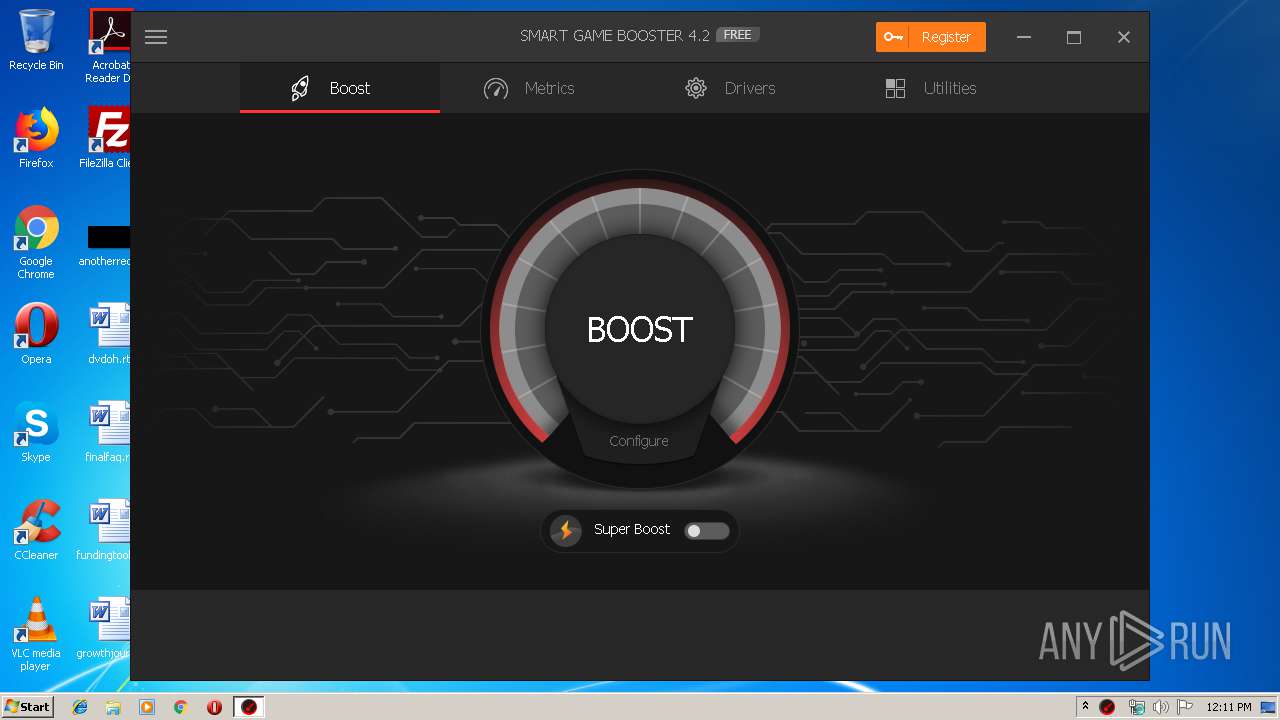Open the Recycle Bin desktop icon

click(36, 41)
